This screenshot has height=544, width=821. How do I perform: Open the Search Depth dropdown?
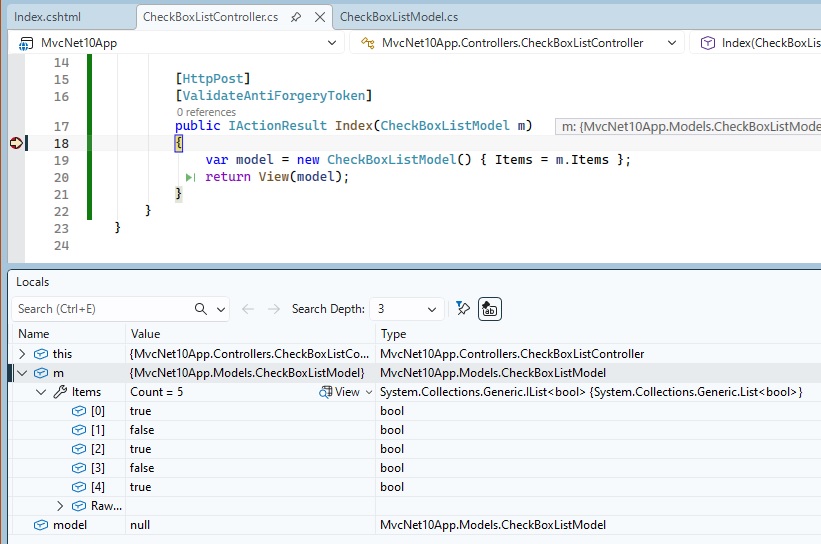point(407,309)
